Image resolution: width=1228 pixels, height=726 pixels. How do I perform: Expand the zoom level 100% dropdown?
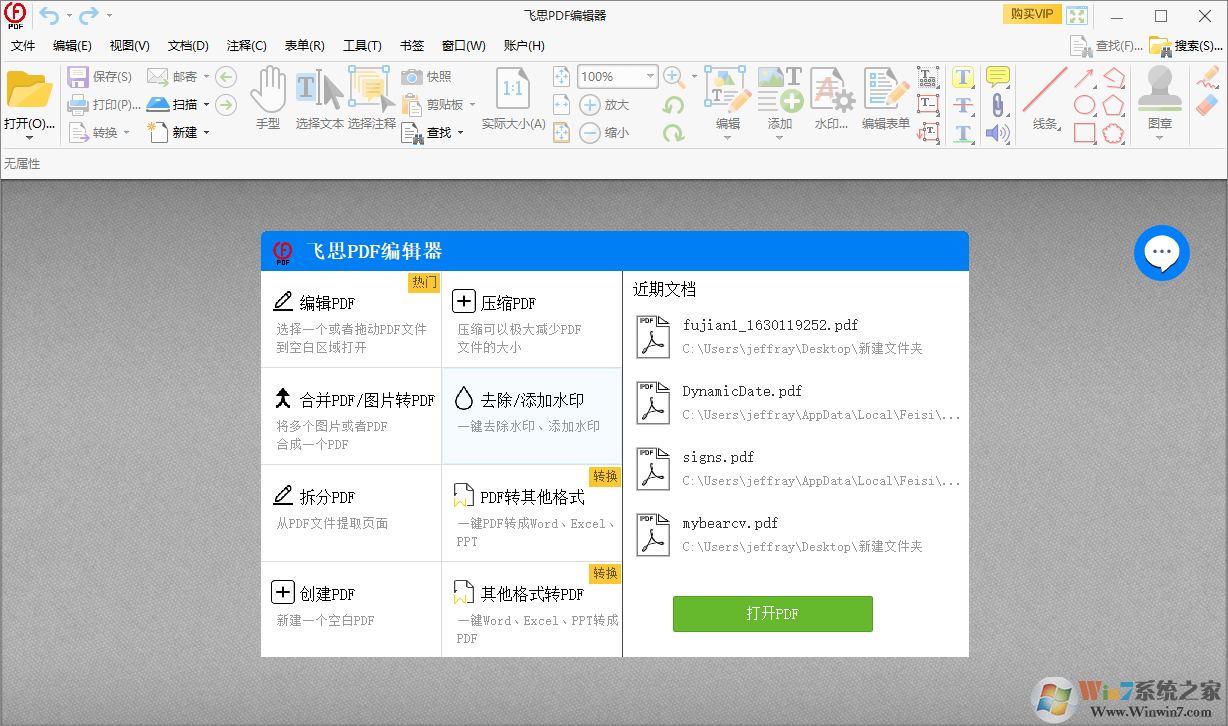[650, 76]
